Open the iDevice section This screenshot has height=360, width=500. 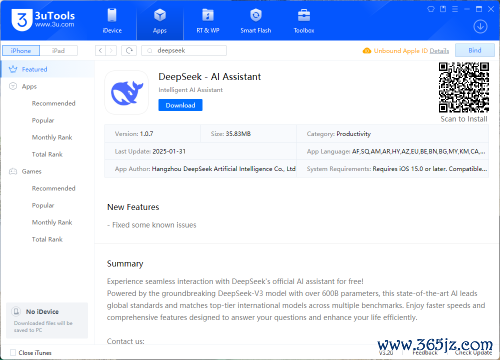pos(112,21)
